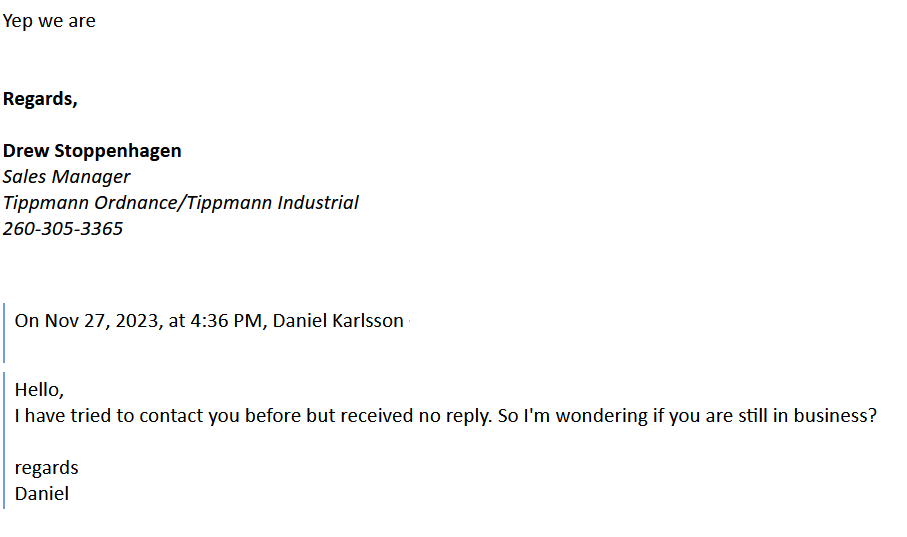This screenshot has height=537, width=907.
Task: Click the "Yep we are" reply text
Action: click(49, 21)
